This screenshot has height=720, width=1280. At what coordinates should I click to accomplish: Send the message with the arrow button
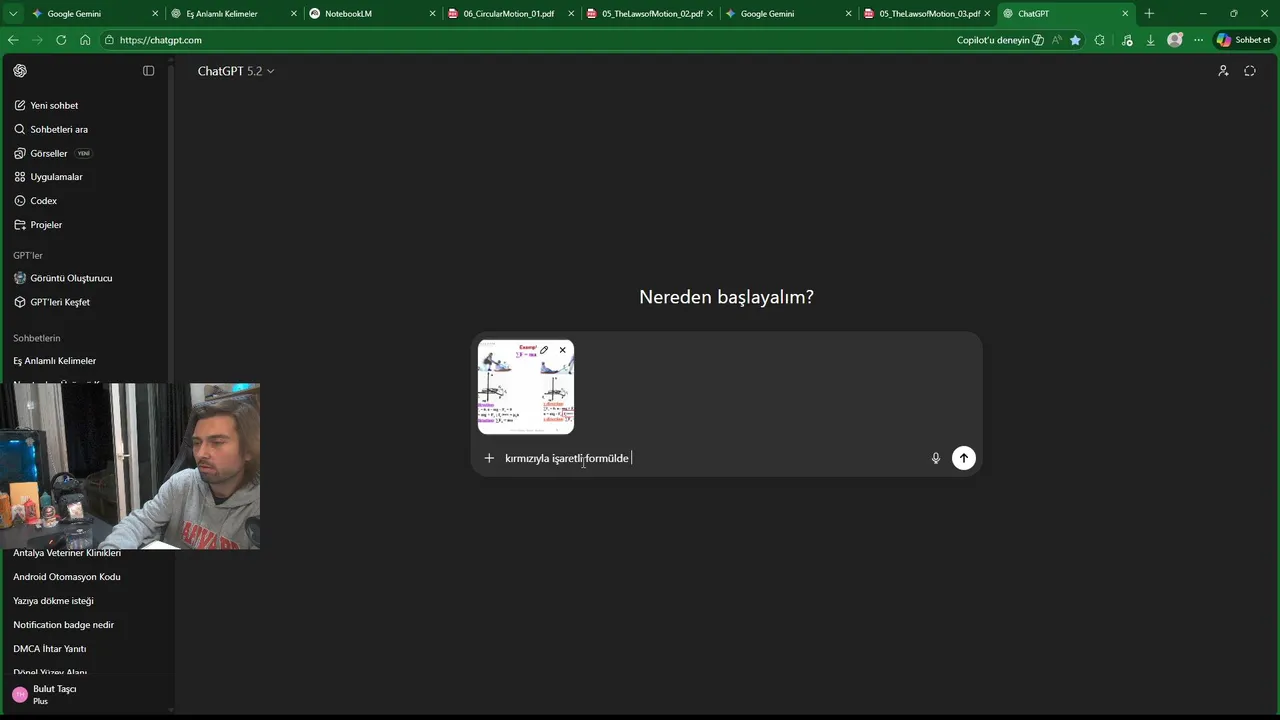[964, 458]
